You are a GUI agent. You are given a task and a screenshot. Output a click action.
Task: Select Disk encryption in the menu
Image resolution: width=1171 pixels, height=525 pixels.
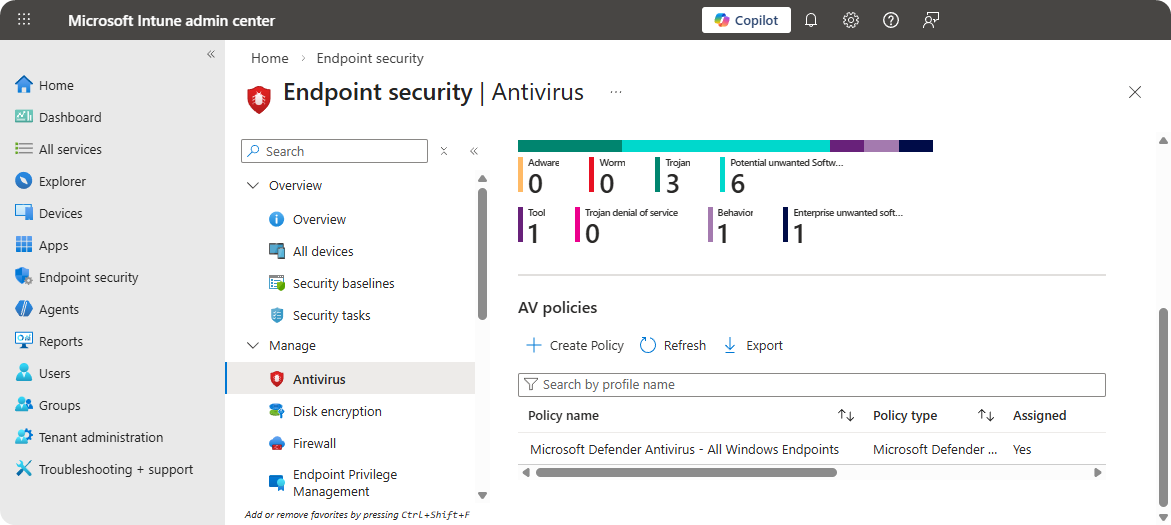tap(337, 411)
